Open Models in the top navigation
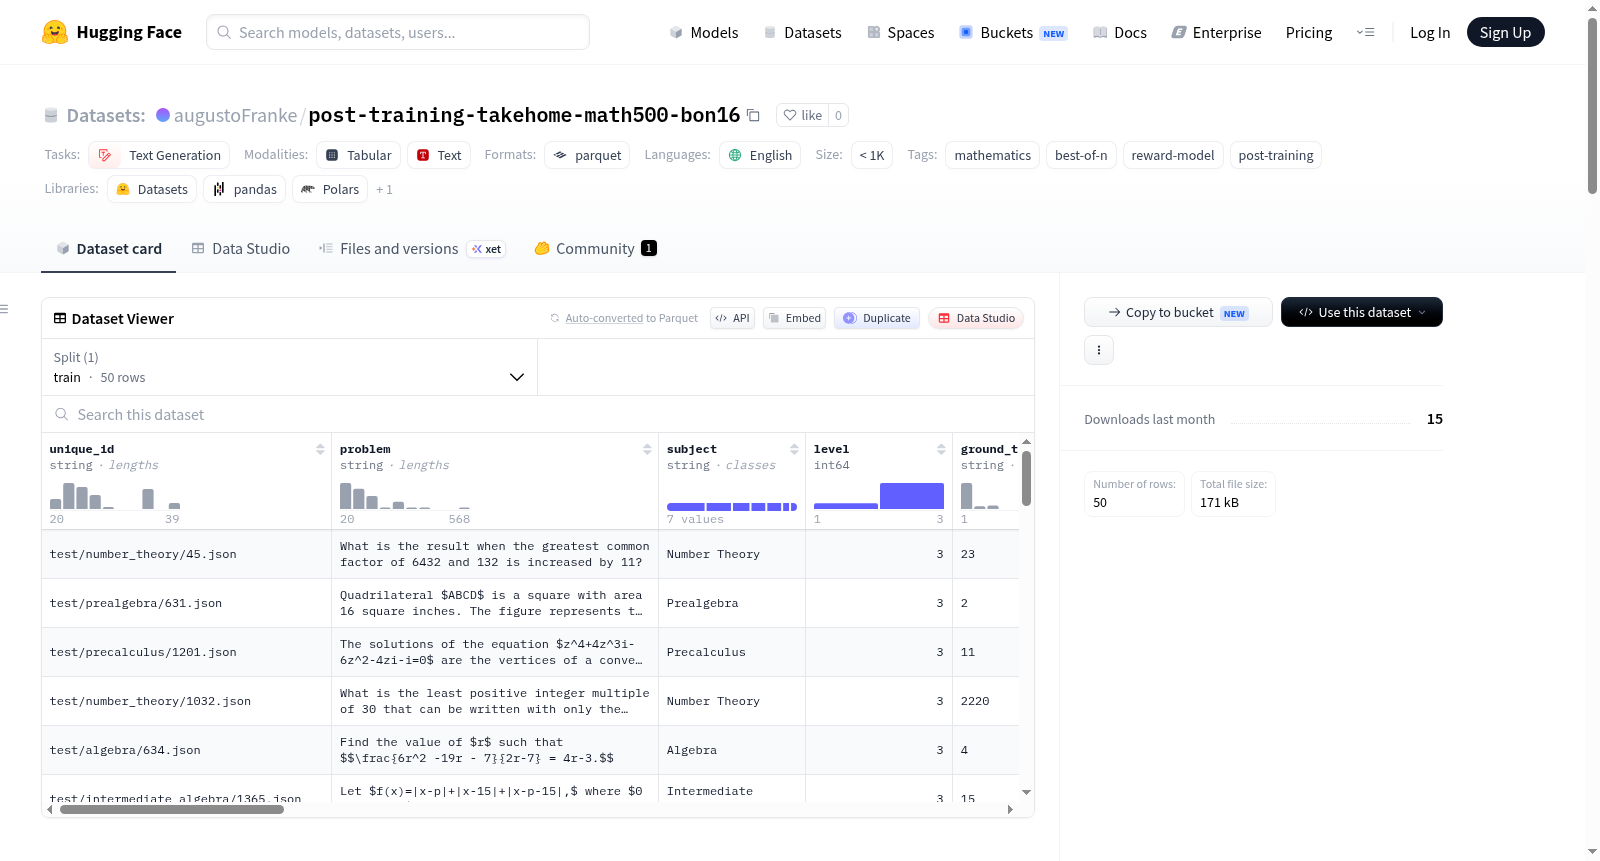Screen dimensions: 1600x861 coord(704,32)
